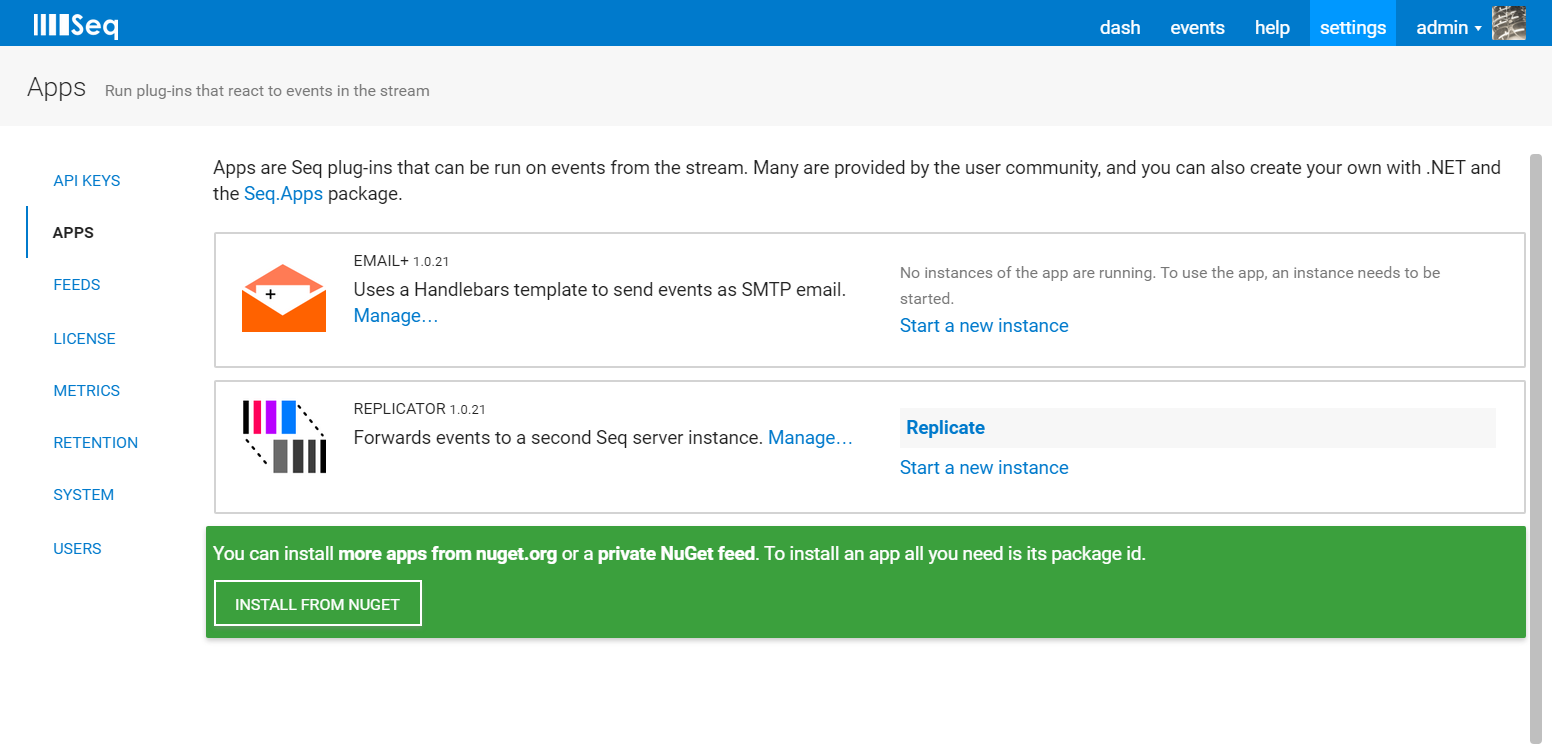Open FEEDS settings section

pyautogui.click(x=77, y=285)
